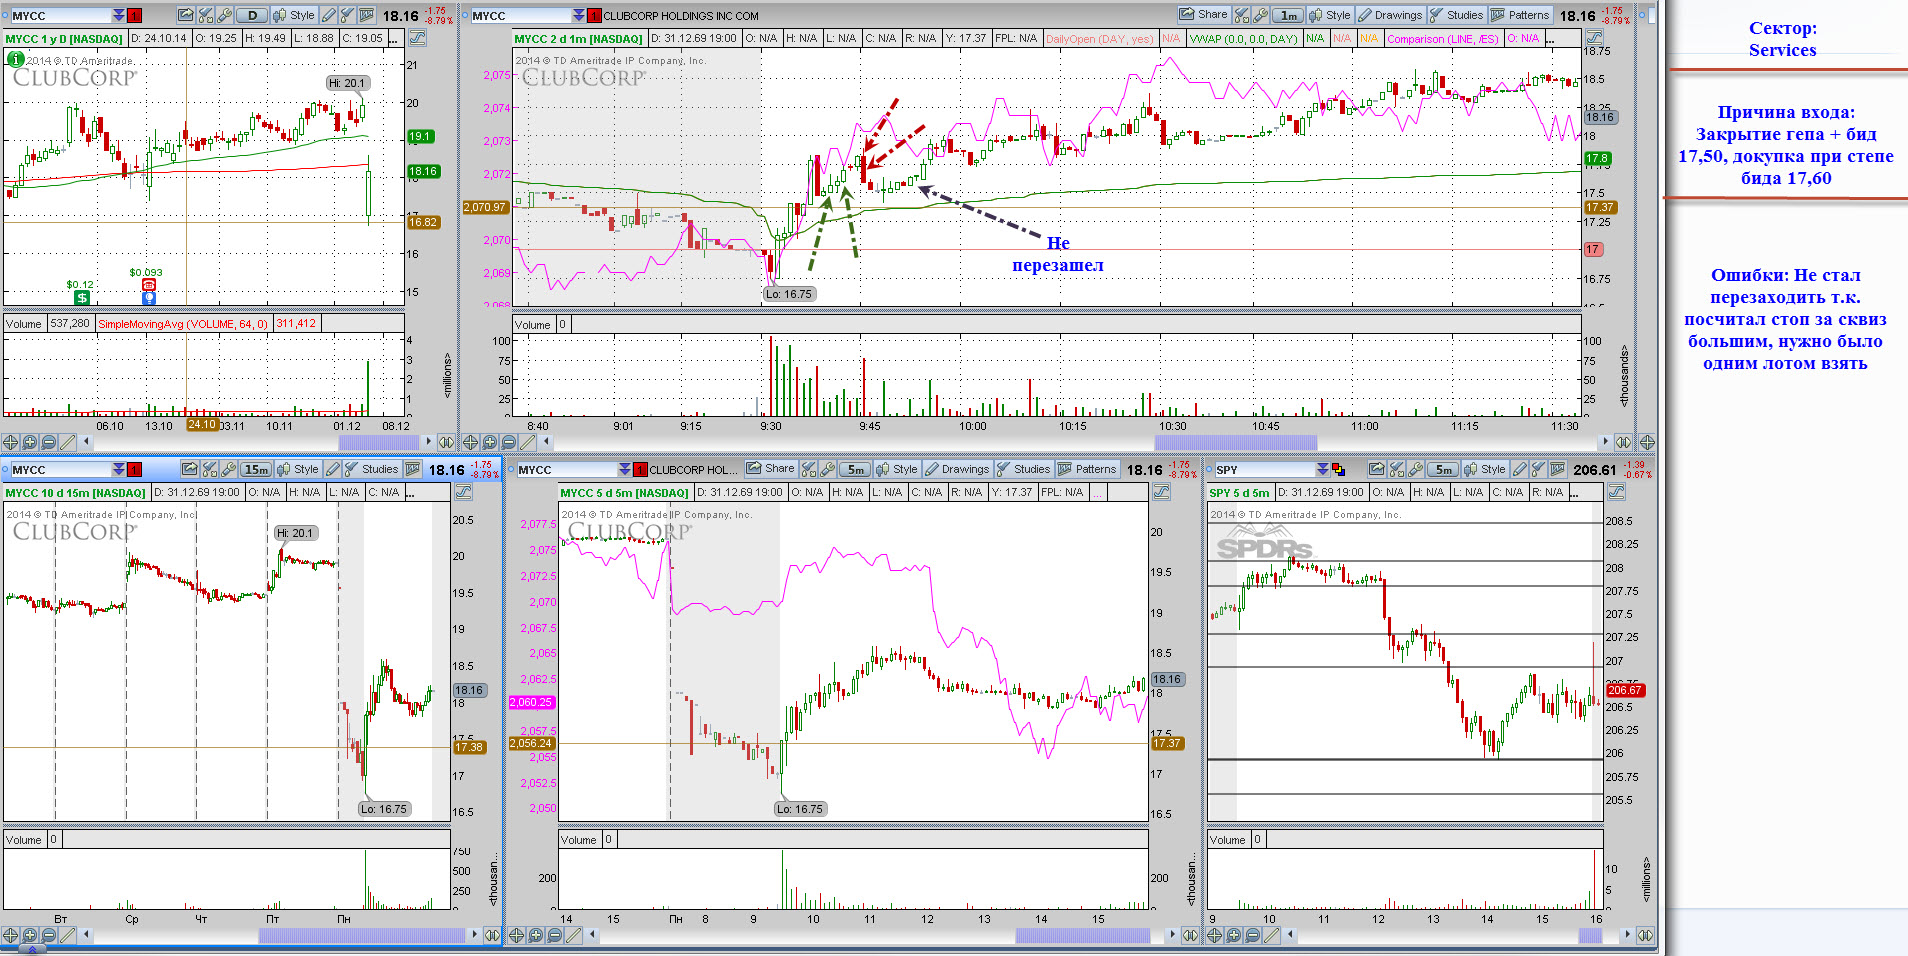
Task: Expand symbol dropdown arrow in the daily MYCC chart
Action: pyautogui.click(x=118, y=15)
